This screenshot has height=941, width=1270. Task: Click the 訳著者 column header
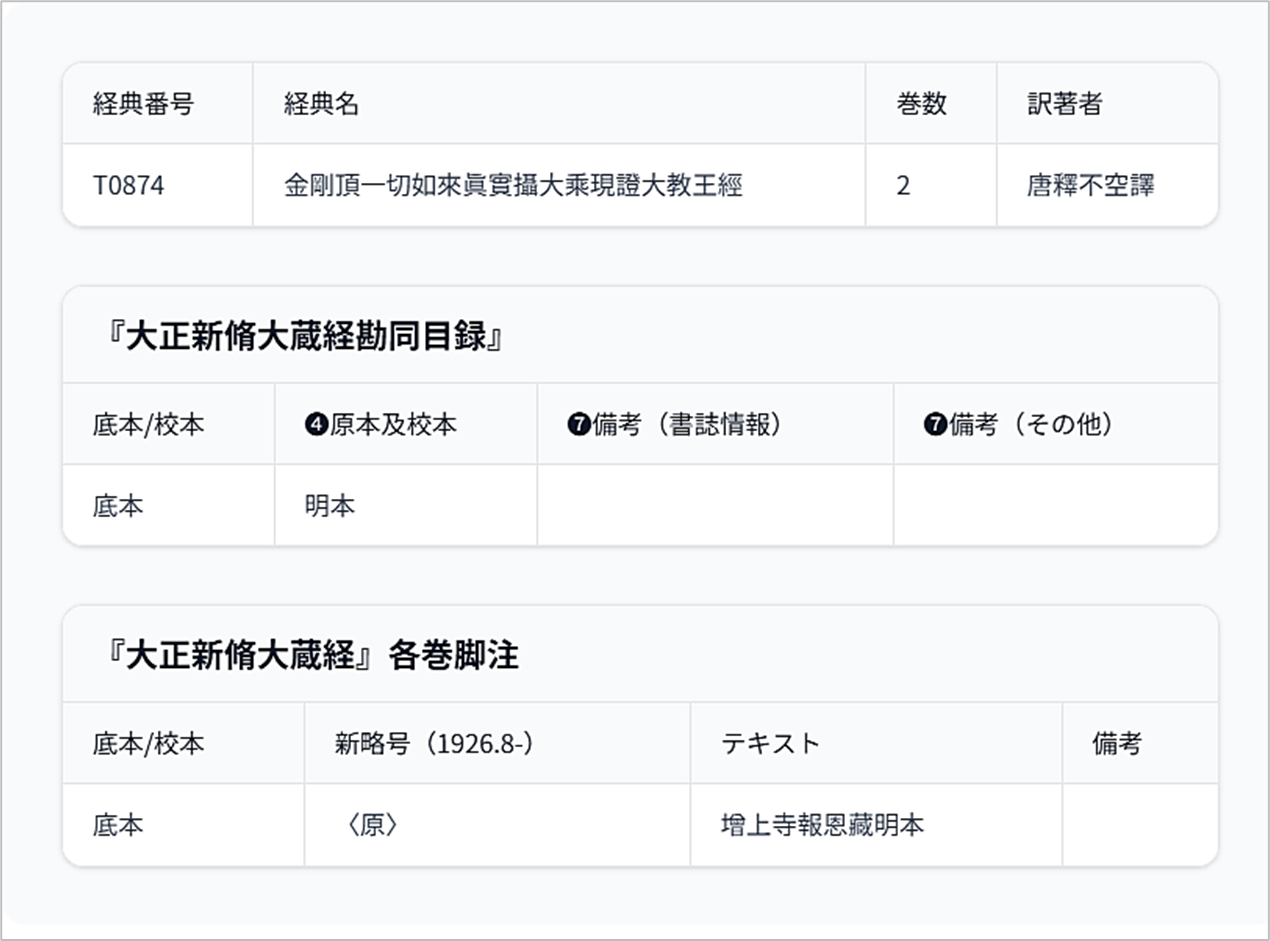tap(1064, 104)
